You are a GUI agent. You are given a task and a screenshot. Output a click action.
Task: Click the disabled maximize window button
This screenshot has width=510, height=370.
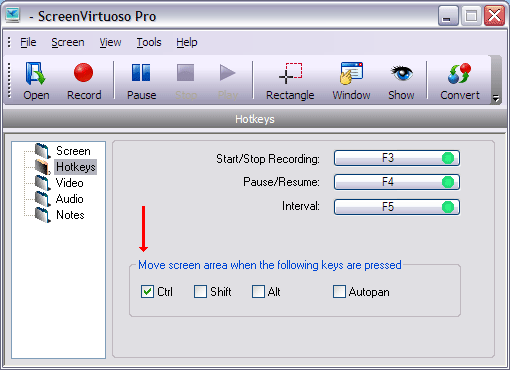pyautogui.click(x=471, y=16)
